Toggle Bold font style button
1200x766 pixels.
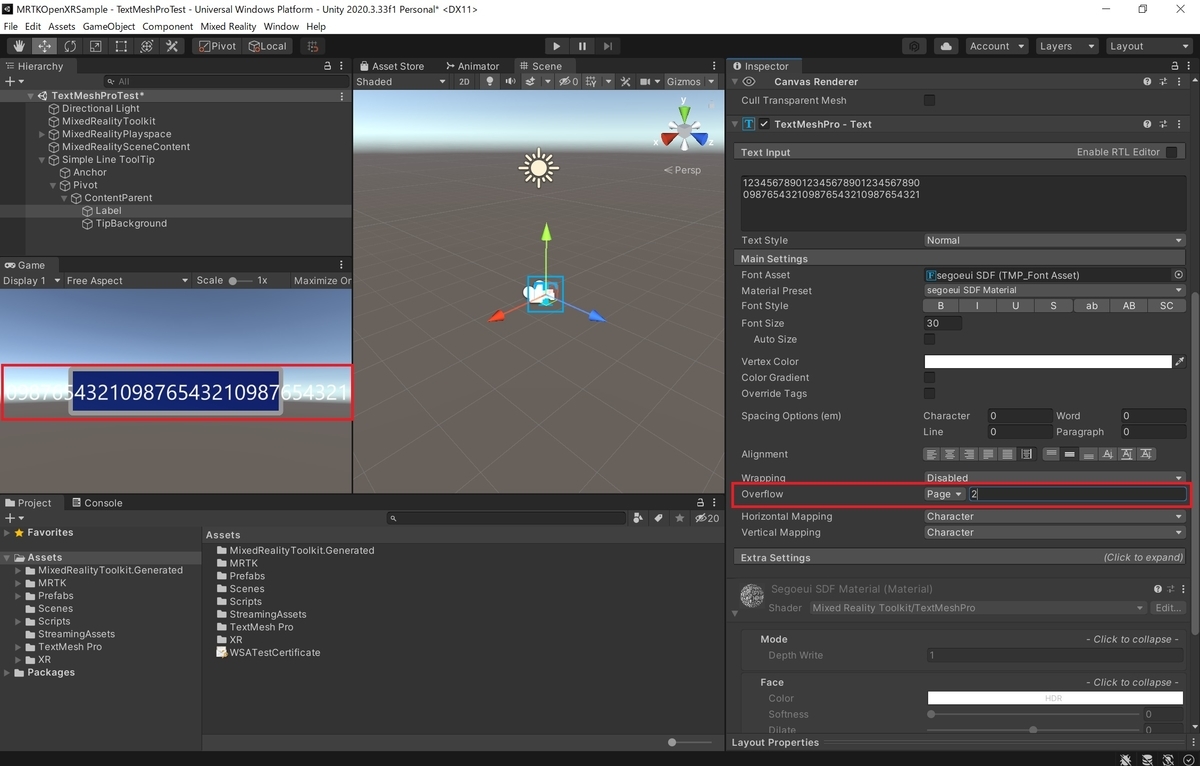940,306
